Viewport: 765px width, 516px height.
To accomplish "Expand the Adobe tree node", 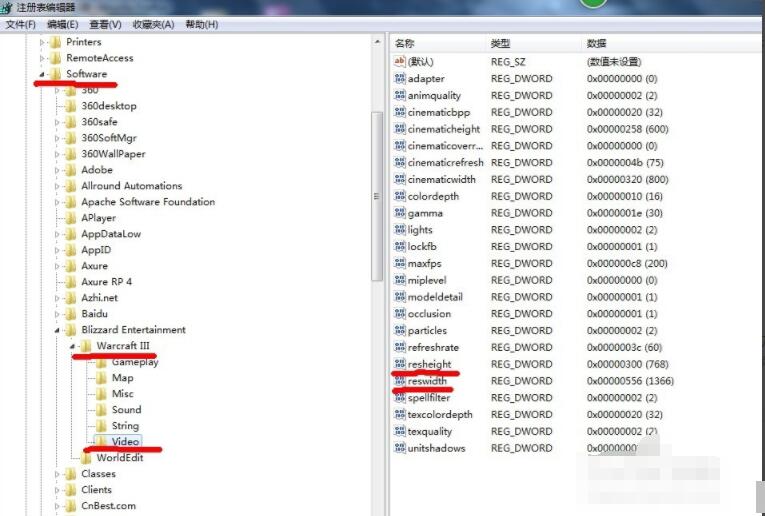I will [x=58, y=170].
